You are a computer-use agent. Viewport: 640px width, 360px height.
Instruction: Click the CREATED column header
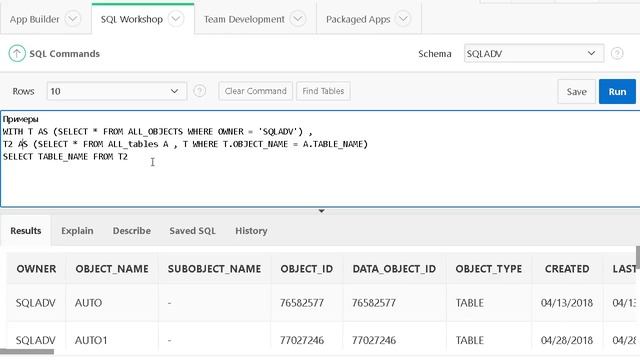click(567, 269)
